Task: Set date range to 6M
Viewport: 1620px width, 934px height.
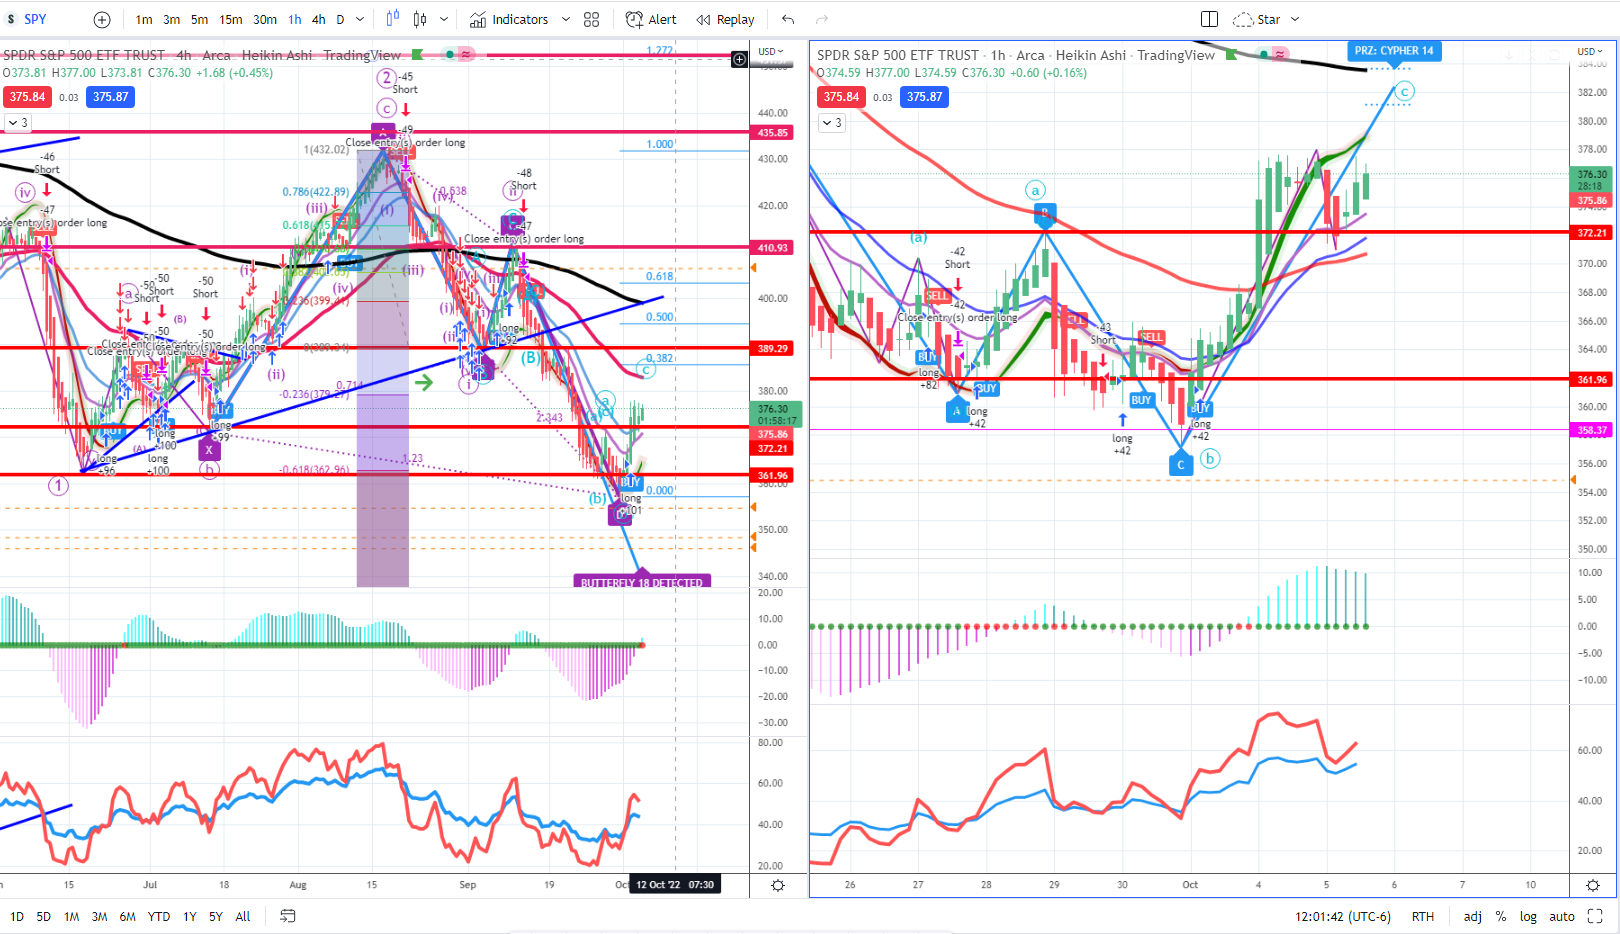Action: coord(127,916)
